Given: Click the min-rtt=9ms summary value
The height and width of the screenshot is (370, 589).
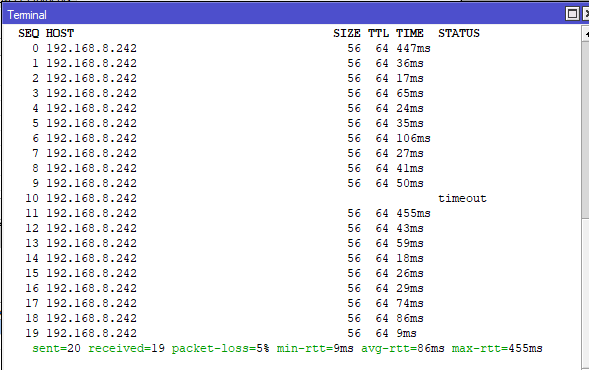Looking at the screenshot, I should pyautogui.click(x=315, y=349).
